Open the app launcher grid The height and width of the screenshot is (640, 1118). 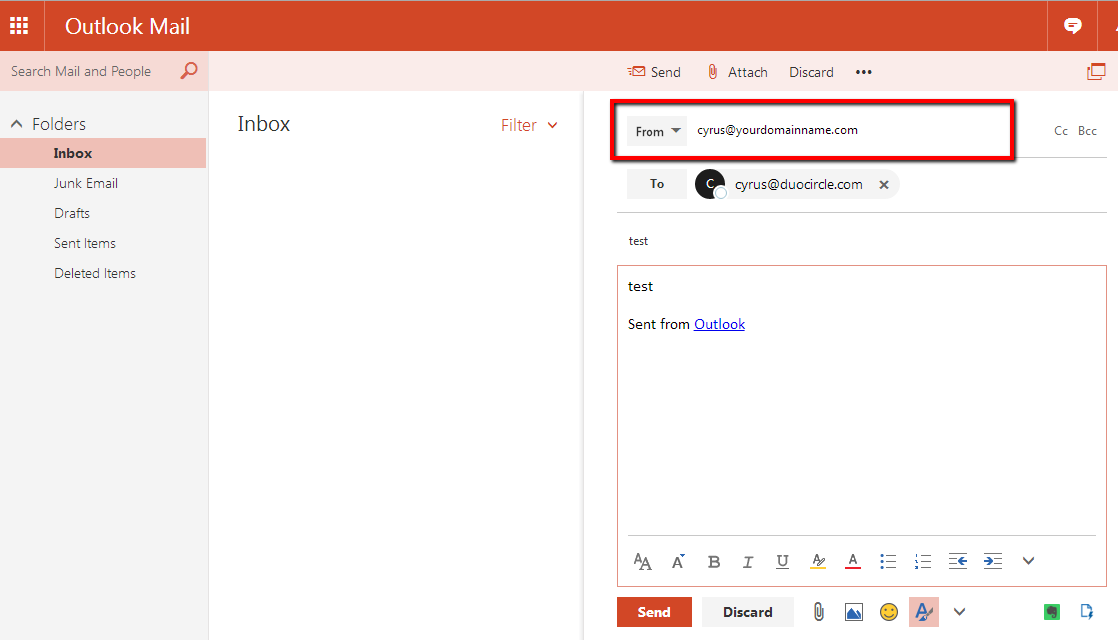19,26
